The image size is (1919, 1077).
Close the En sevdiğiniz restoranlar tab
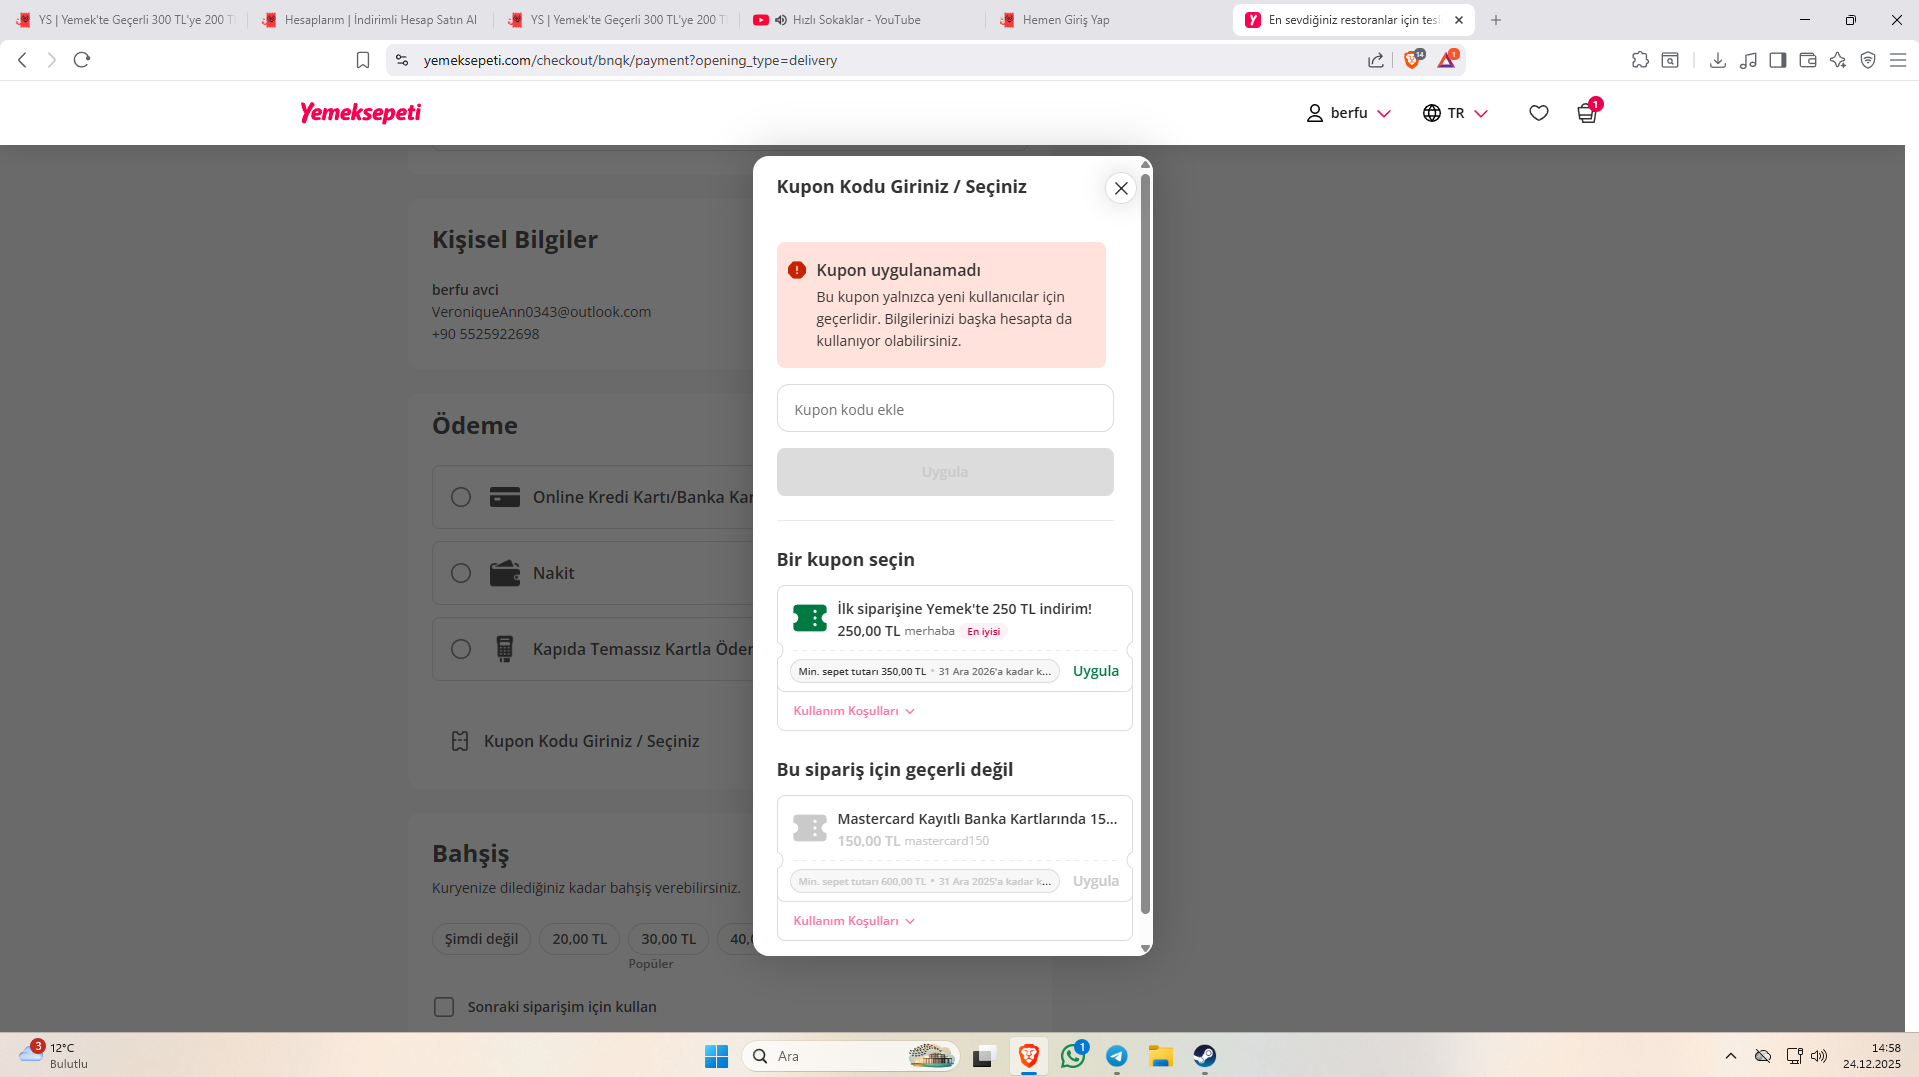click(x=1459, y=20)
